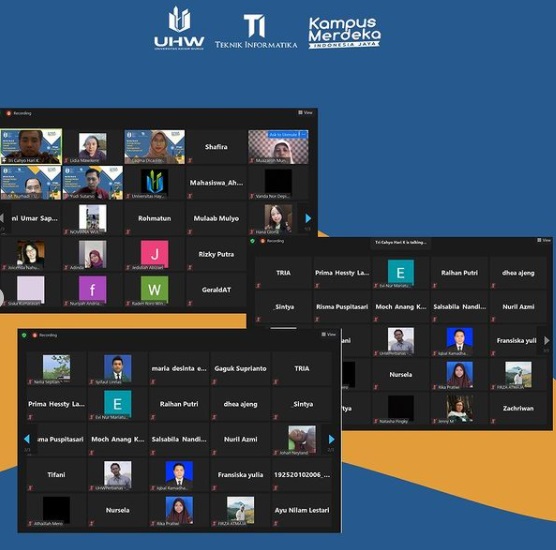Viewport: 556px width, 550px height.
Task: Select the Rizky Putra participant tile
Action: (216, 254)
